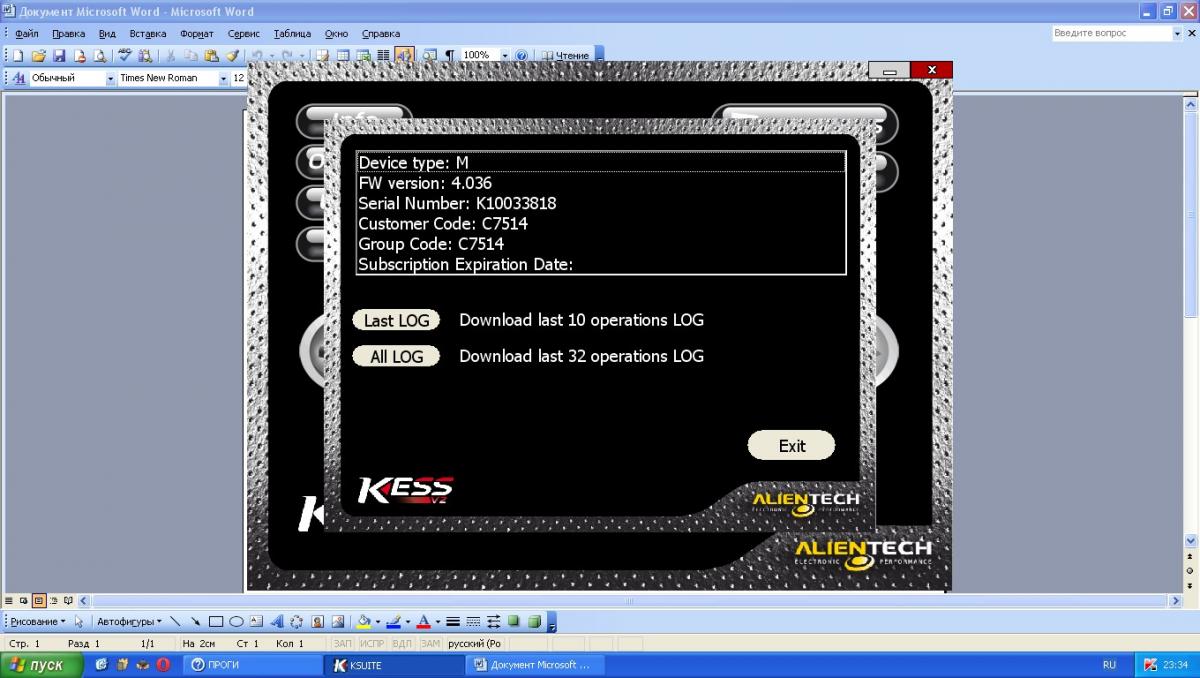Switch to KSUITE taskbar button
Image resolution: width=1200 pixels, height=678 pixels.
click(x=394, y=665)
